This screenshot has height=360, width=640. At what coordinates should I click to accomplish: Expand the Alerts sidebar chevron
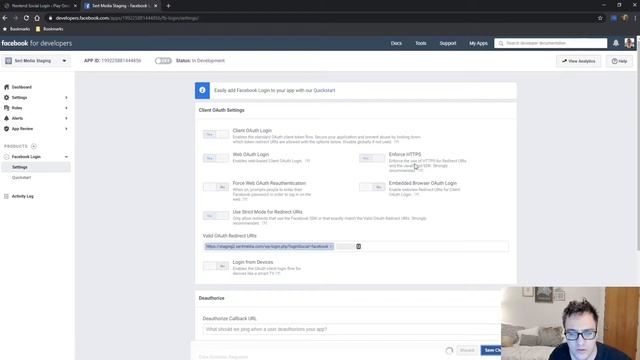[66, 118]
